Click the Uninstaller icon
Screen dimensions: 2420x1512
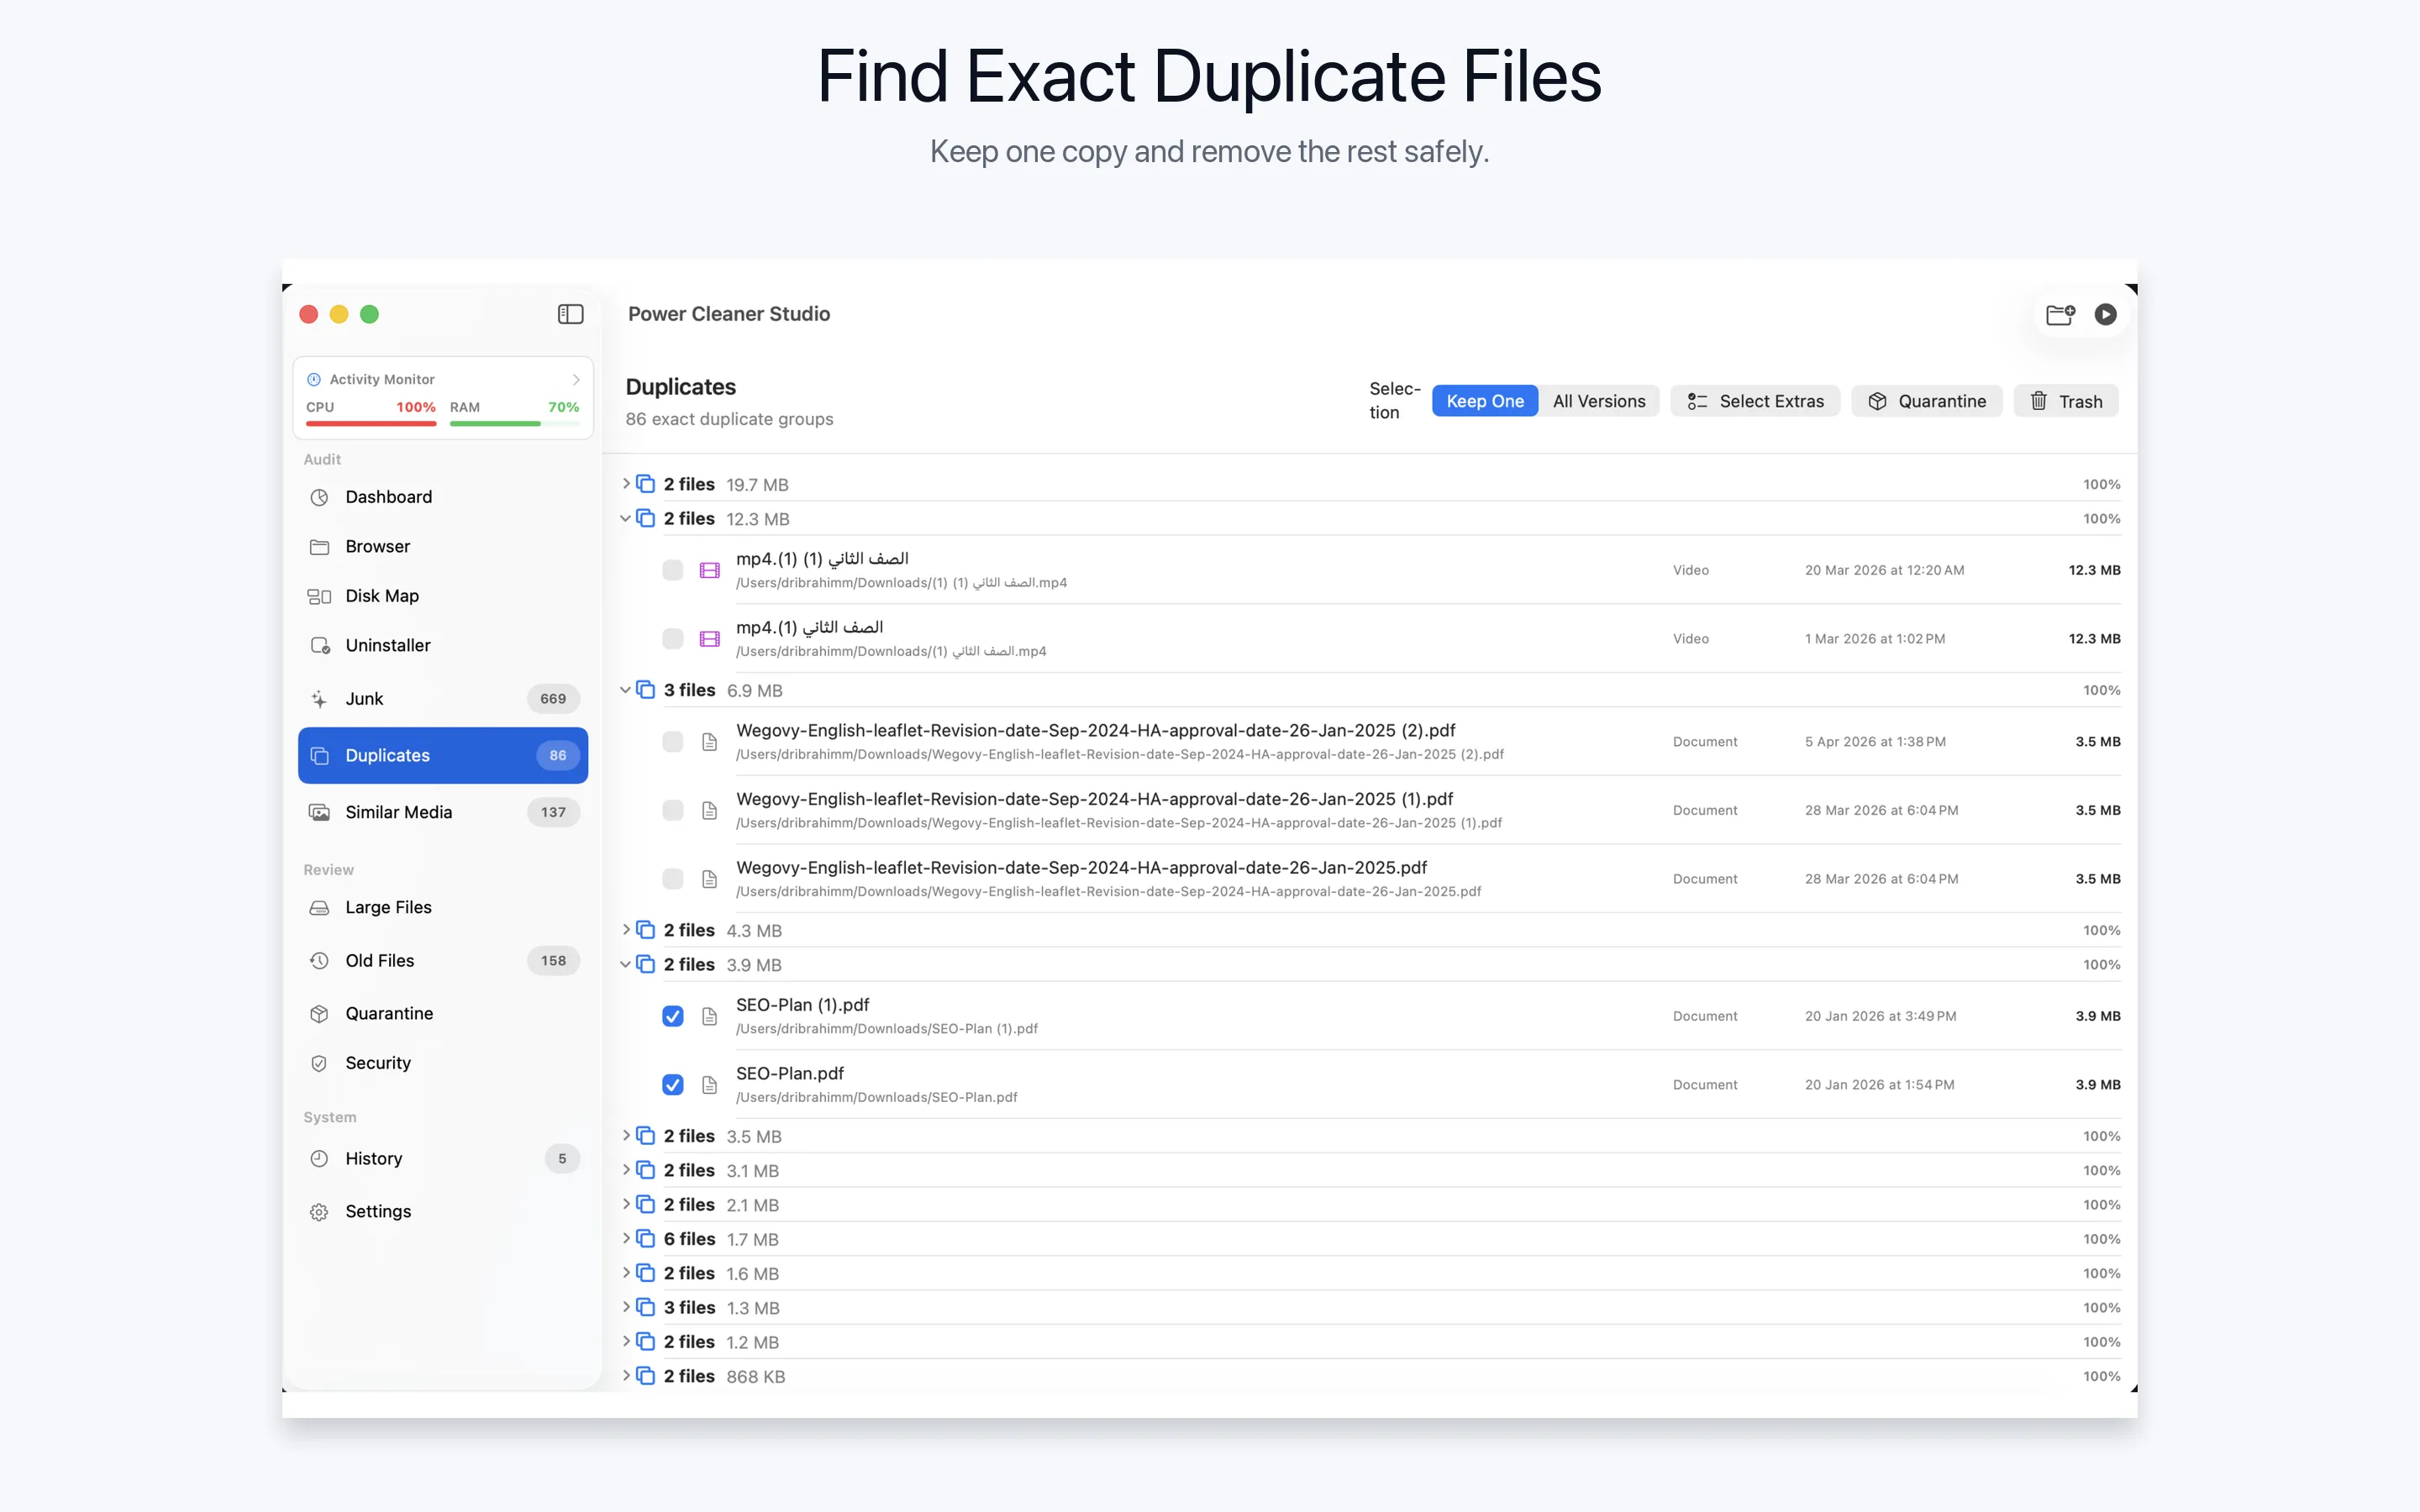pos(319,645)
